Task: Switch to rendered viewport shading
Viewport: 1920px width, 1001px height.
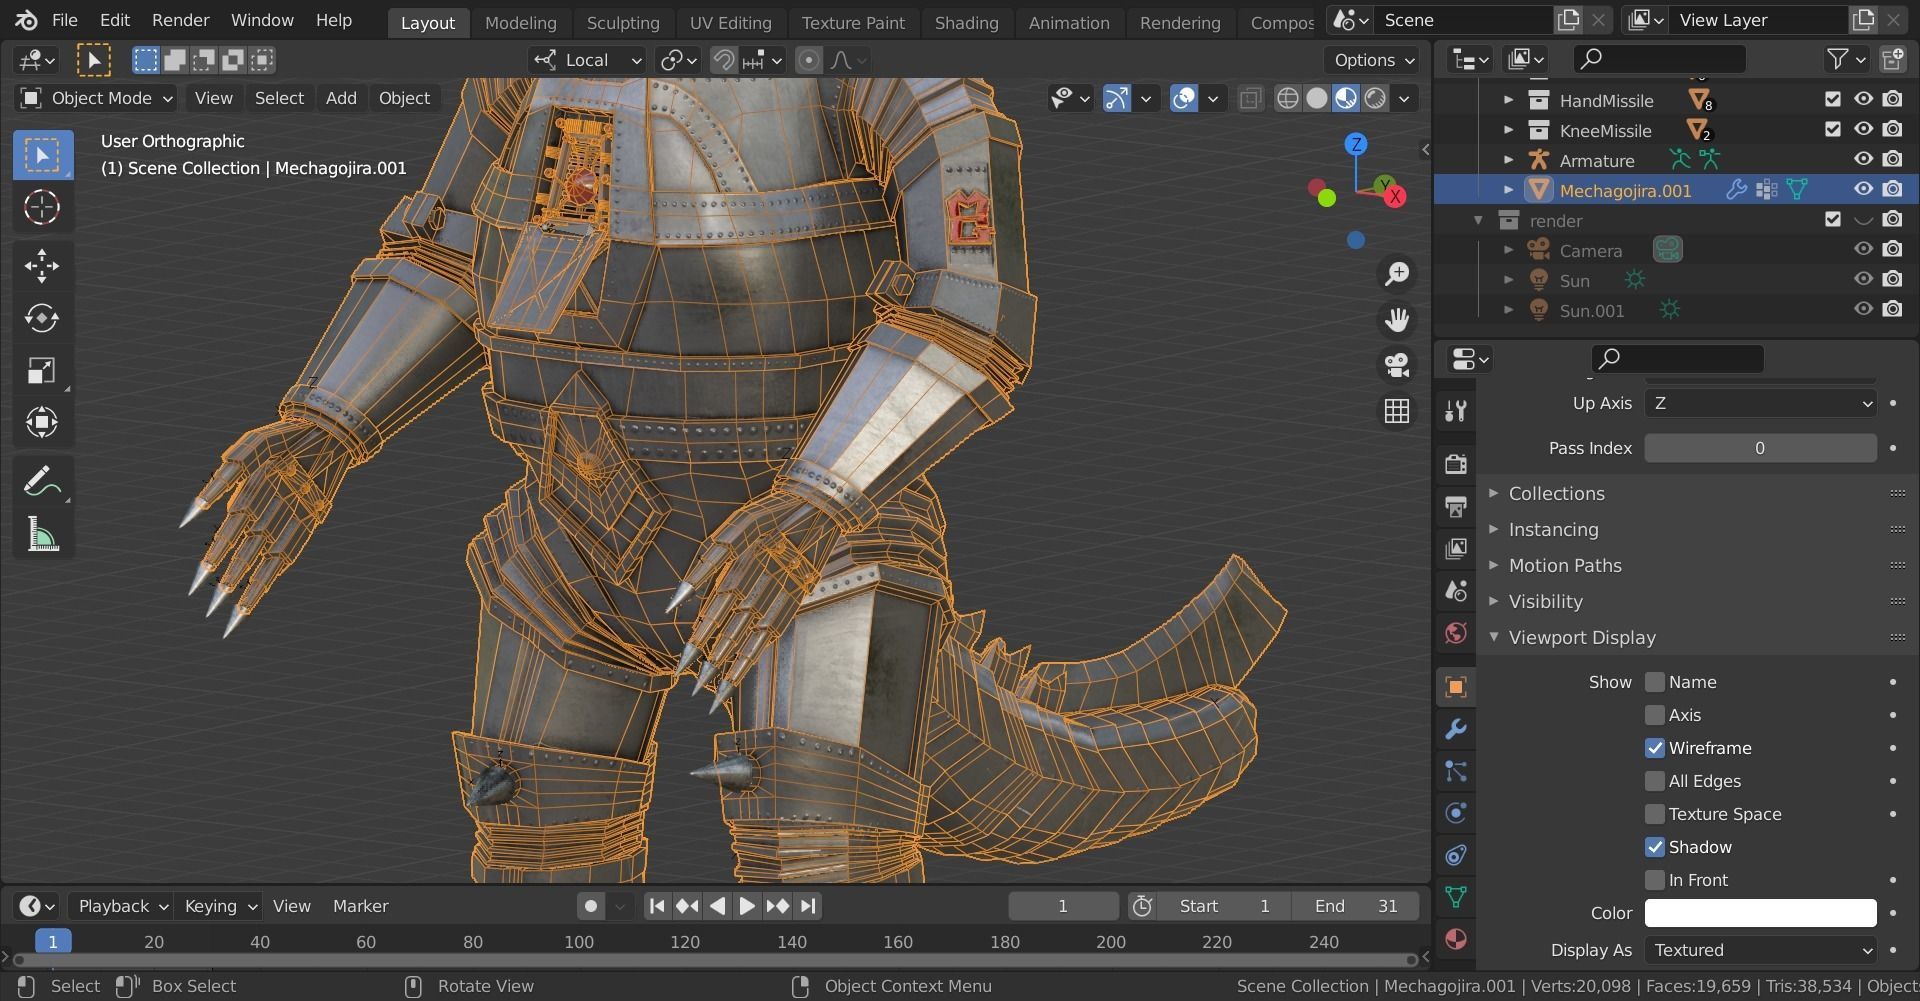Action: [x=1376, y=98]
